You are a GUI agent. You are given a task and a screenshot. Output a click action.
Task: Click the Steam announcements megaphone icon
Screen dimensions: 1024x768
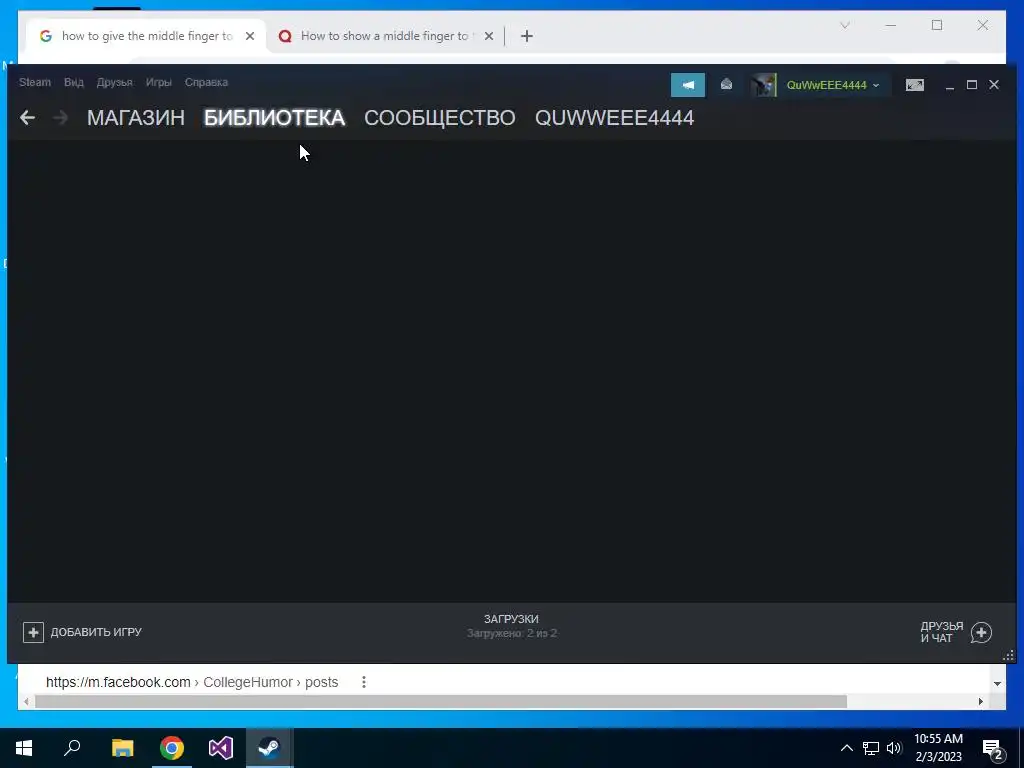(x=688, y=85)
